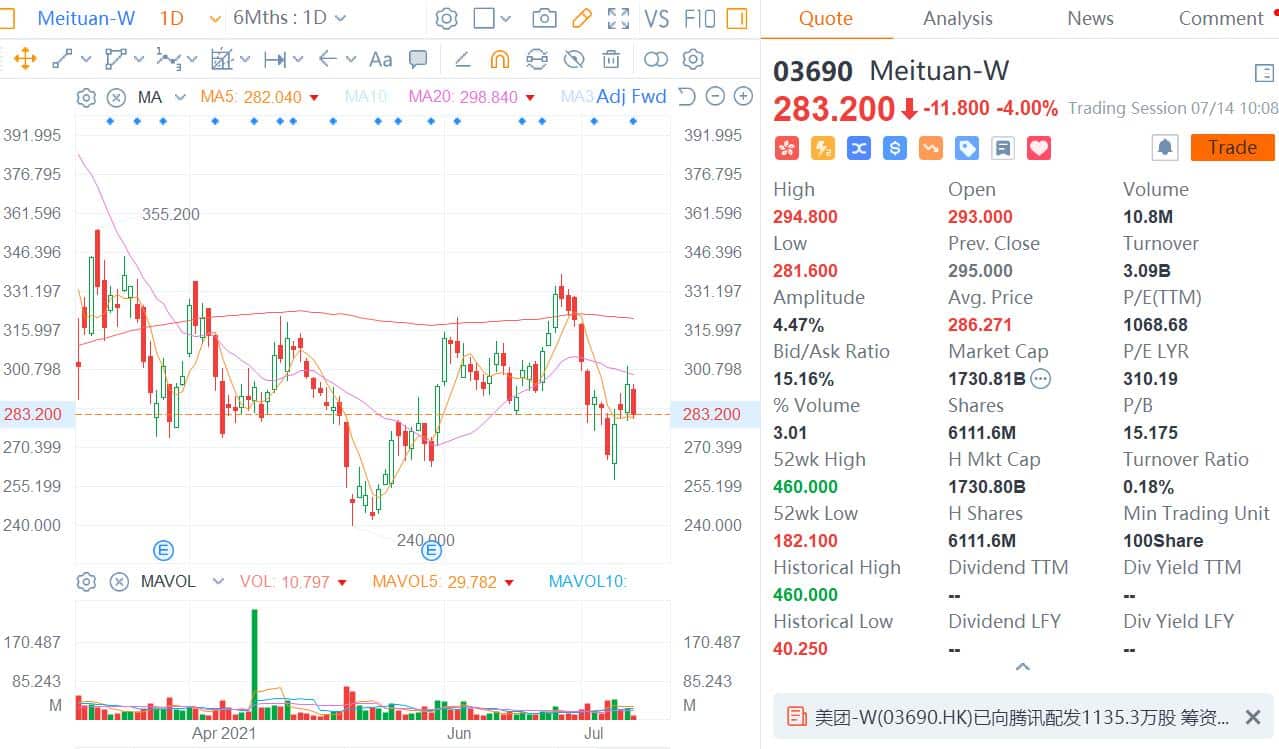Select the wave pattern drawing tool
1279x749 pixels.
[x=169, y=60]
